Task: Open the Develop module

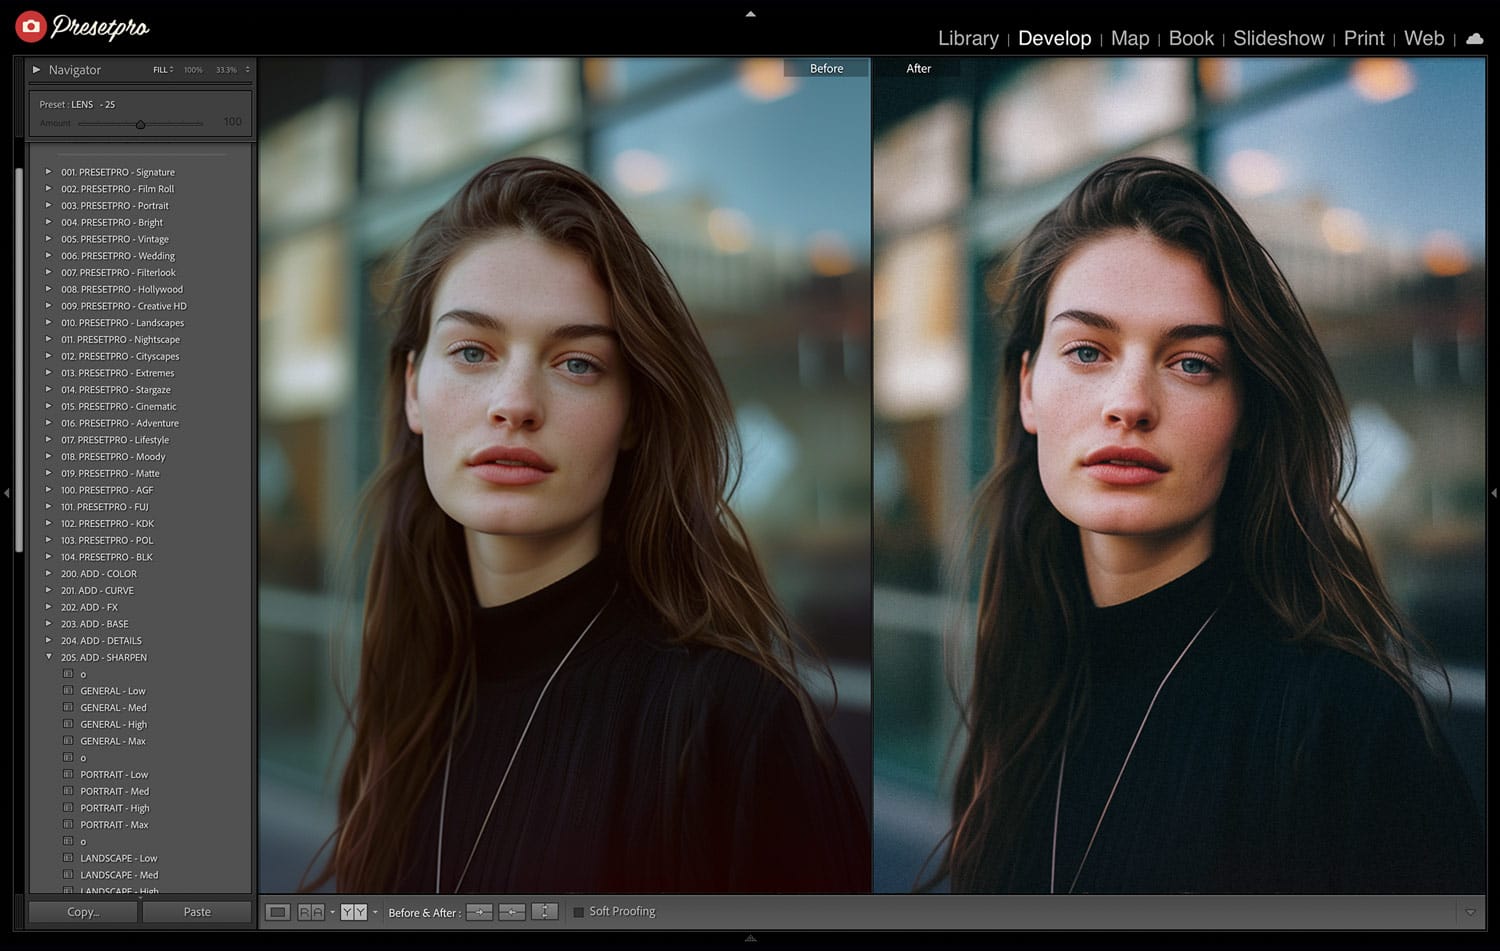Action: [x=1054, y=38]
